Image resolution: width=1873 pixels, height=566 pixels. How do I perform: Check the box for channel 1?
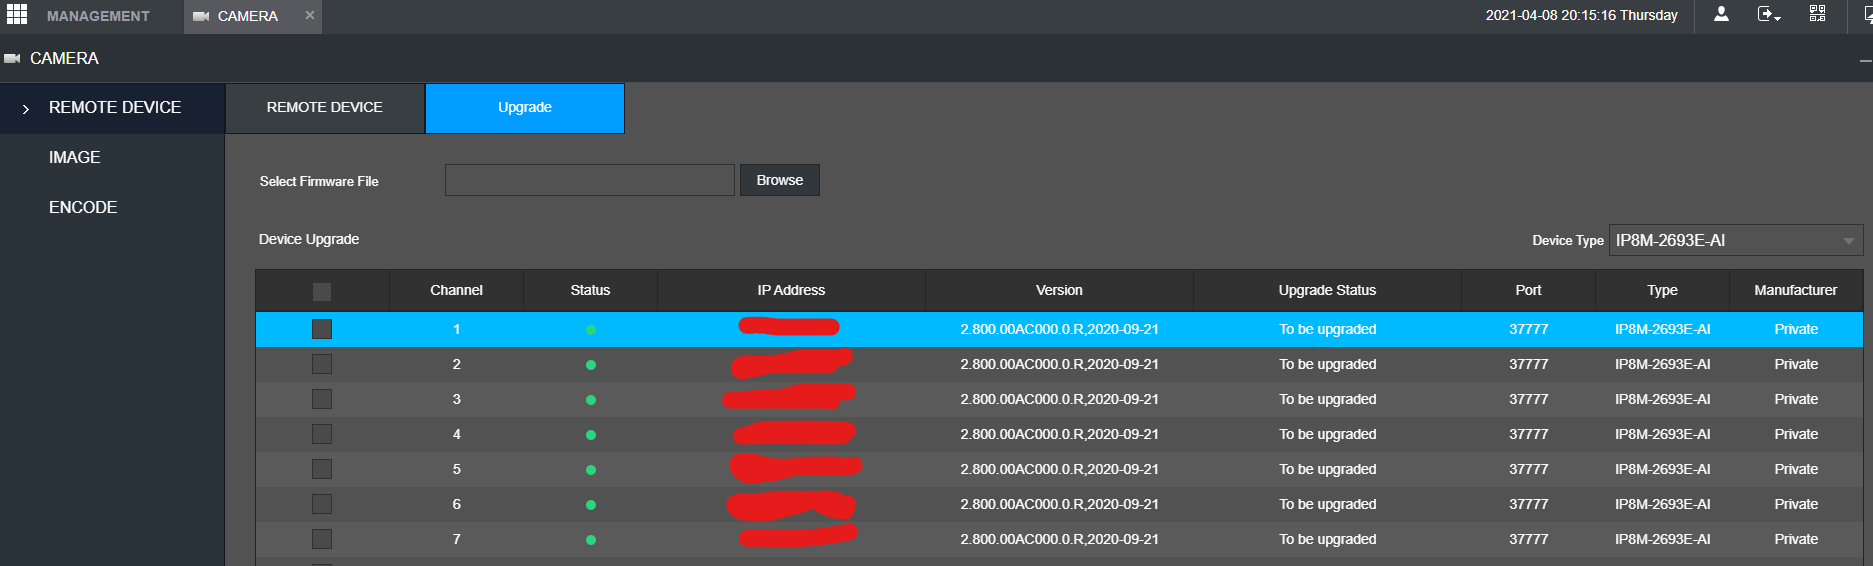322,329
